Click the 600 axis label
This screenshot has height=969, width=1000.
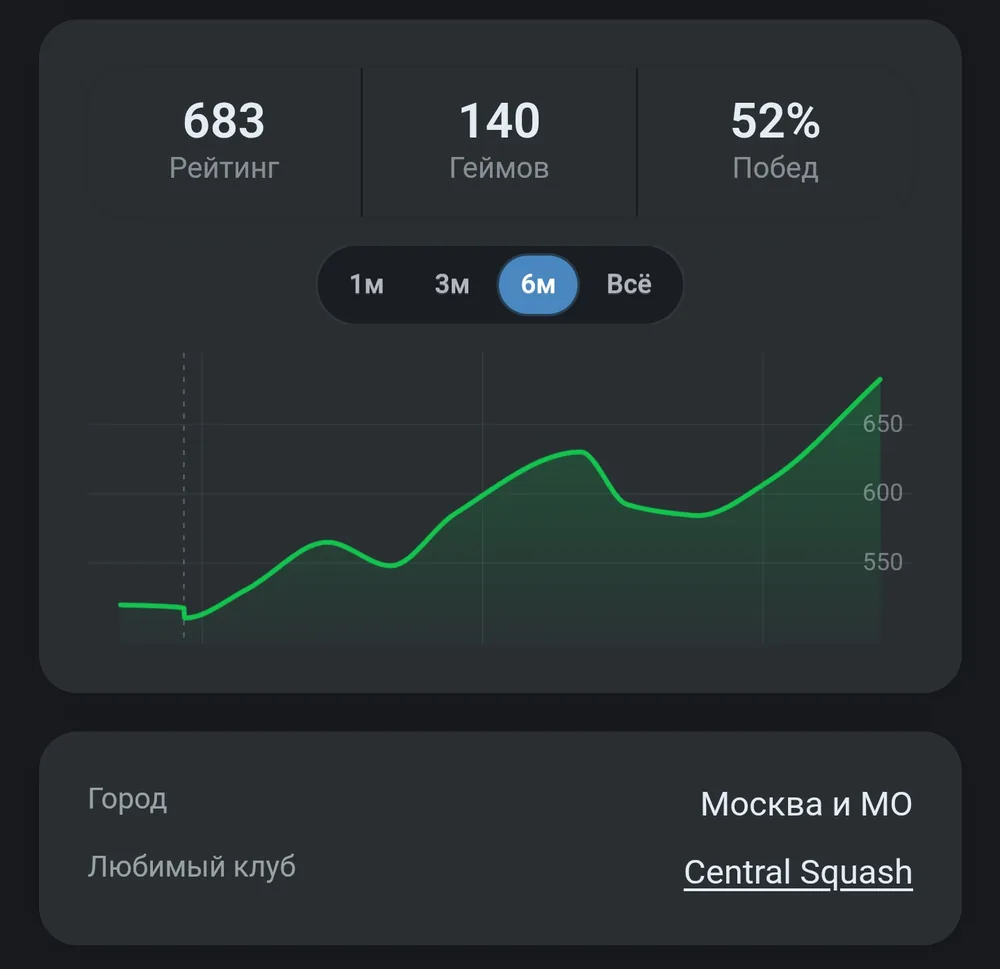[x=883, y=492]
